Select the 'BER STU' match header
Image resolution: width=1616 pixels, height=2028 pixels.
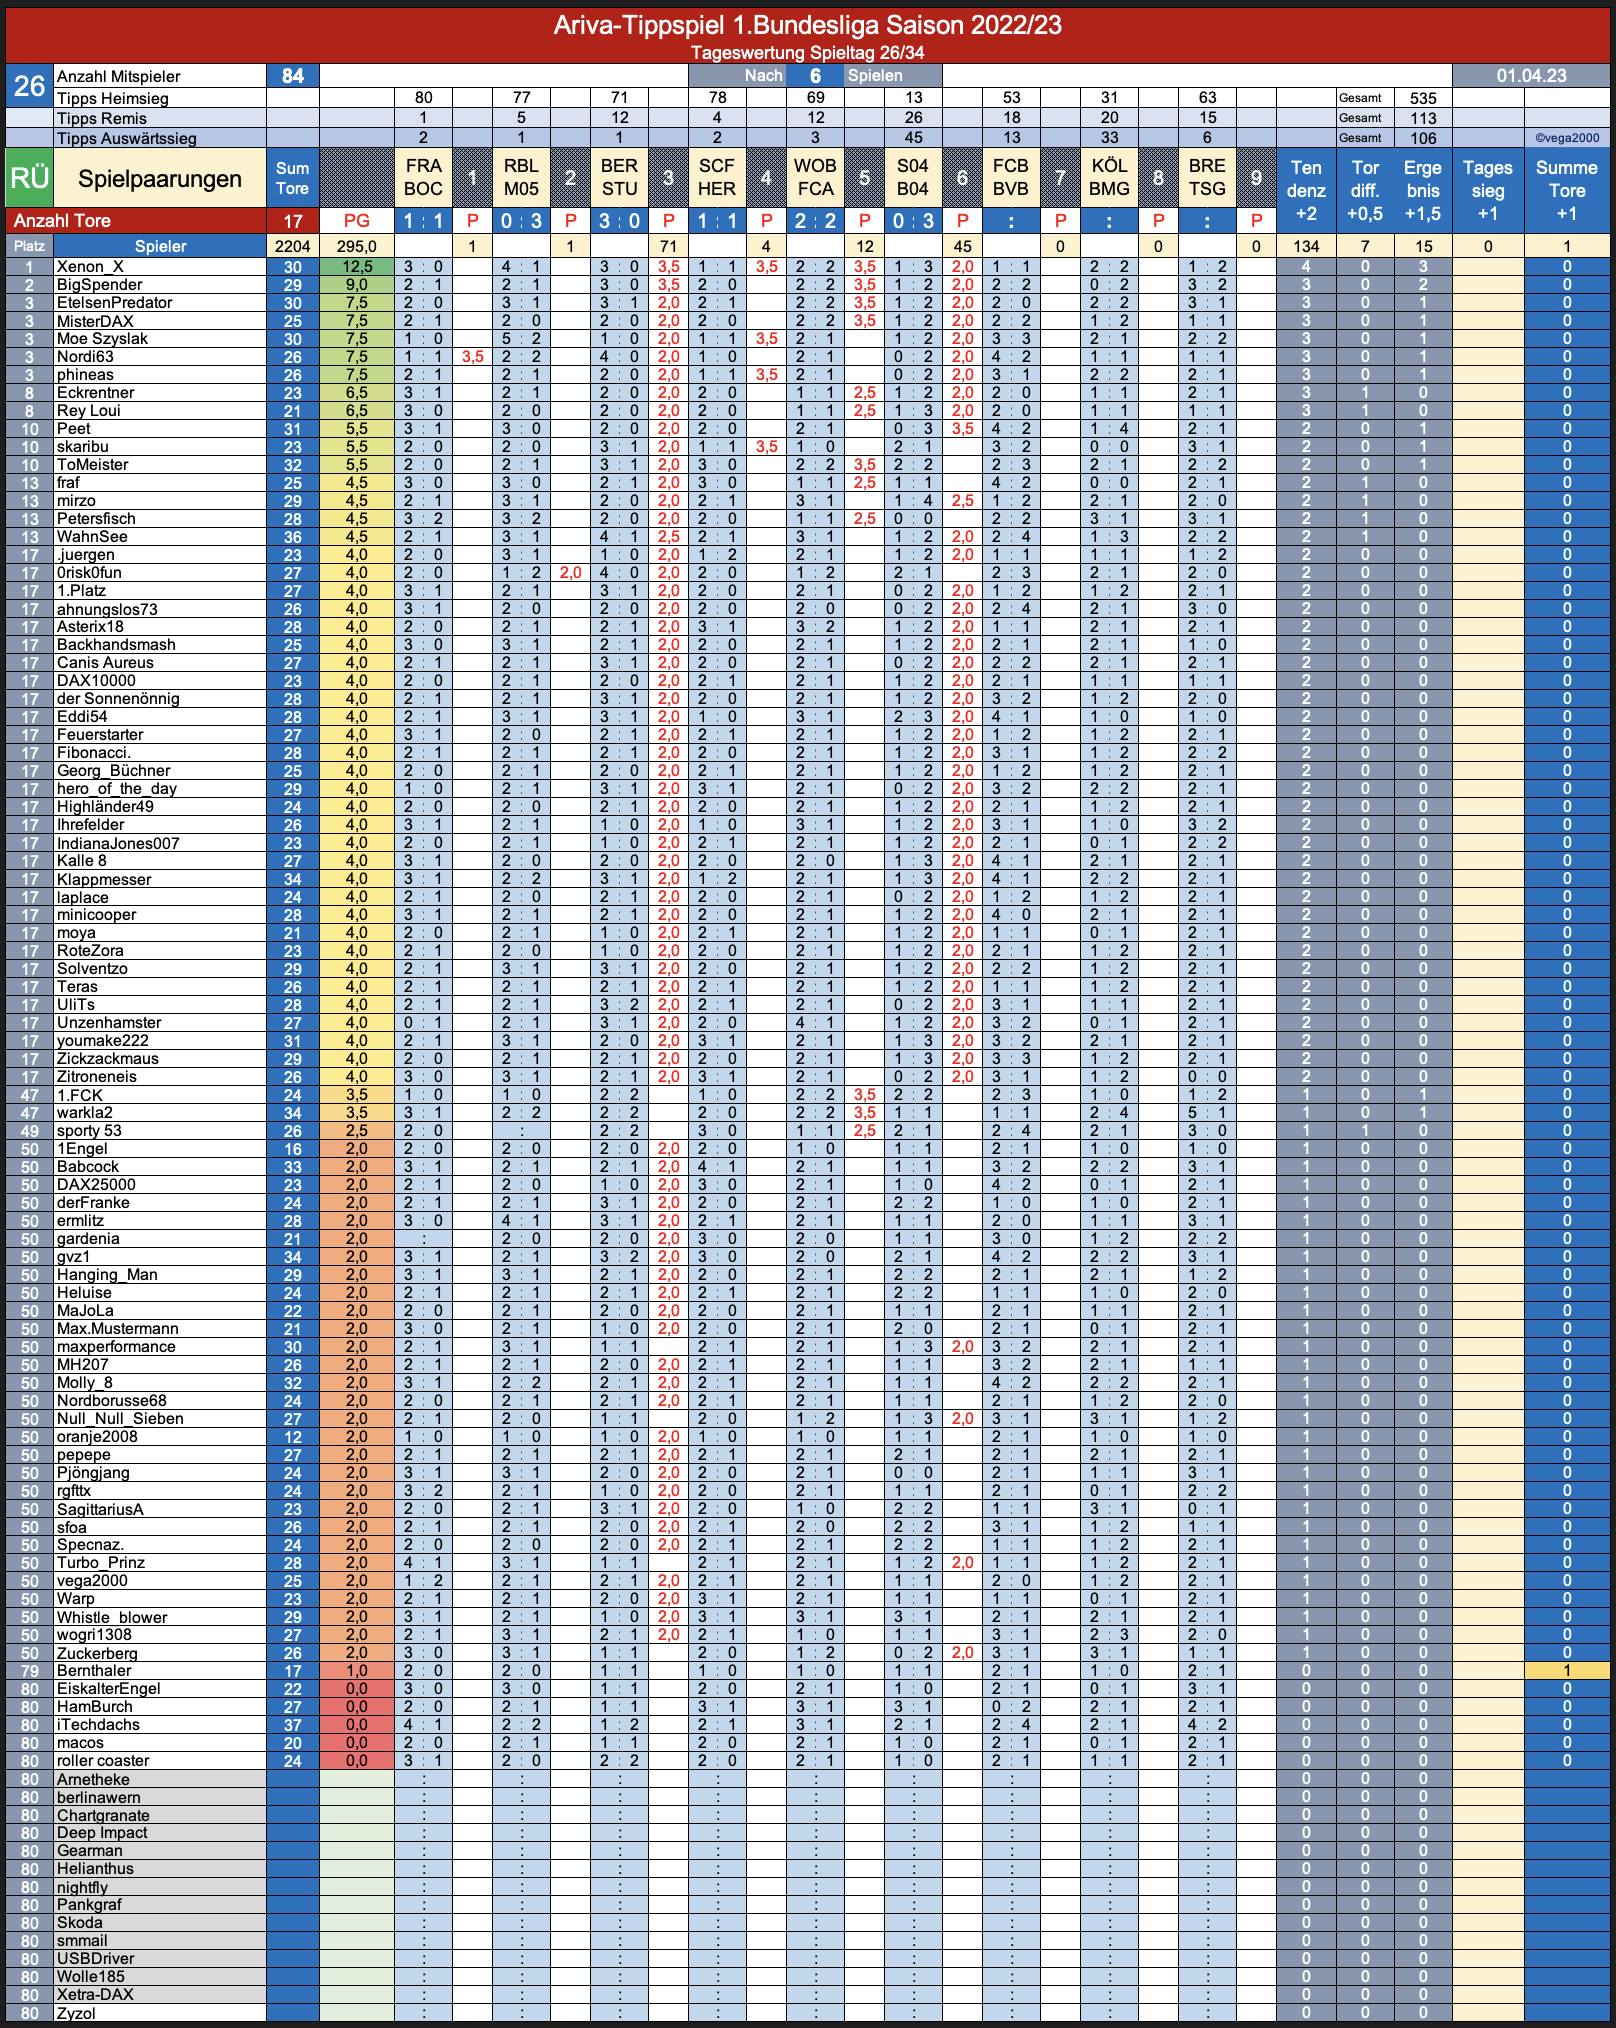coord(619,177)
